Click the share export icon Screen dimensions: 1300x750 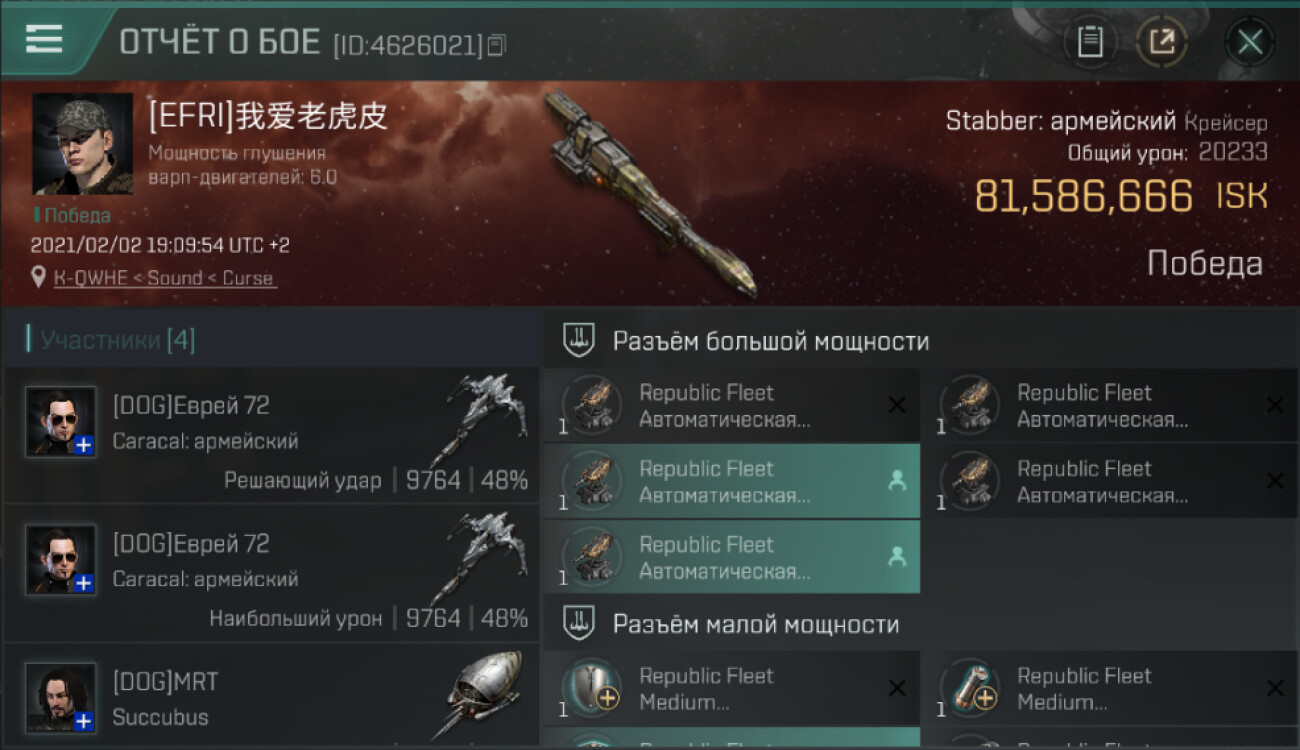click(x=1161, y=42)
